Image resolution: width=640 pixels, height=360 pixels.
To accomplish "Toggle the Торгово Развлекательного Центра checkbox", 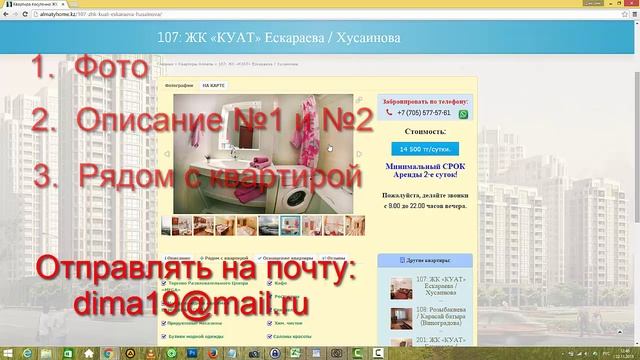I will tap(164, 283).
